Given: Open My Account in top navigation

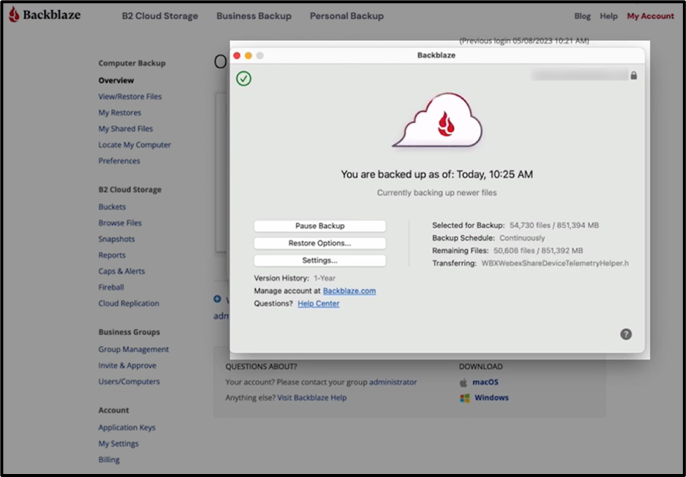Looking at the screenshot, I should pos(651,16).
